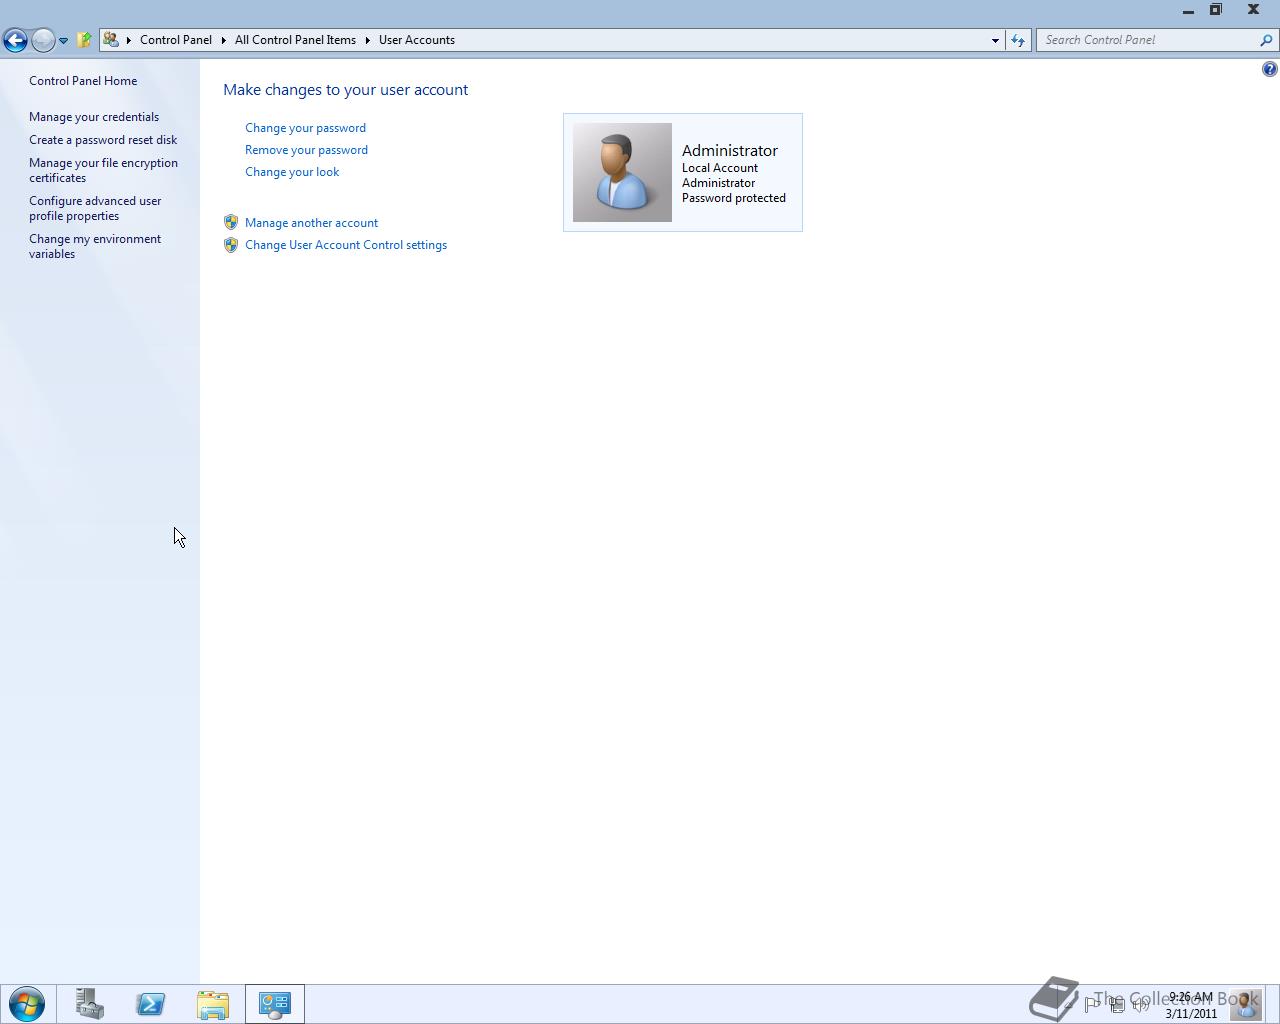Select All Control Panel Items breadcrumb
Viewport: 1280px width, 1024px height.
(295, 40)
